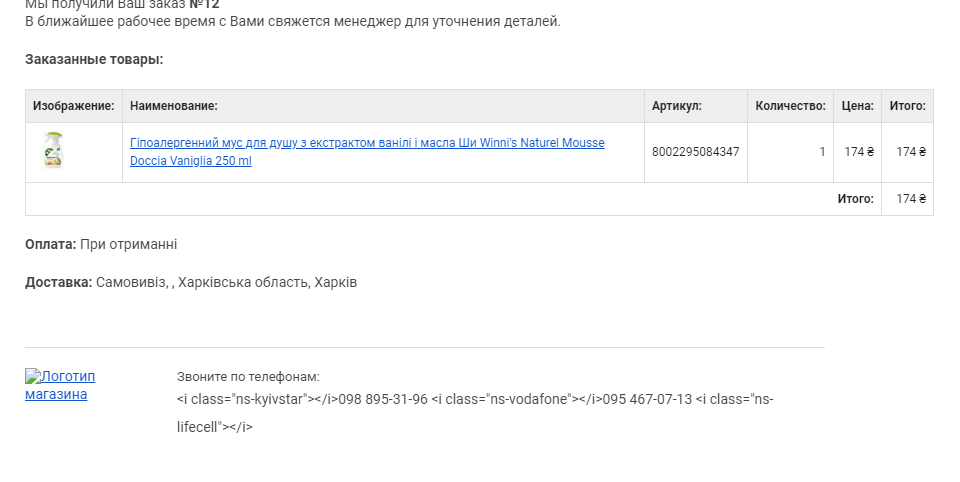
Task: Click the product spray bottle thumbnail
Action: (x=53, y=150)
